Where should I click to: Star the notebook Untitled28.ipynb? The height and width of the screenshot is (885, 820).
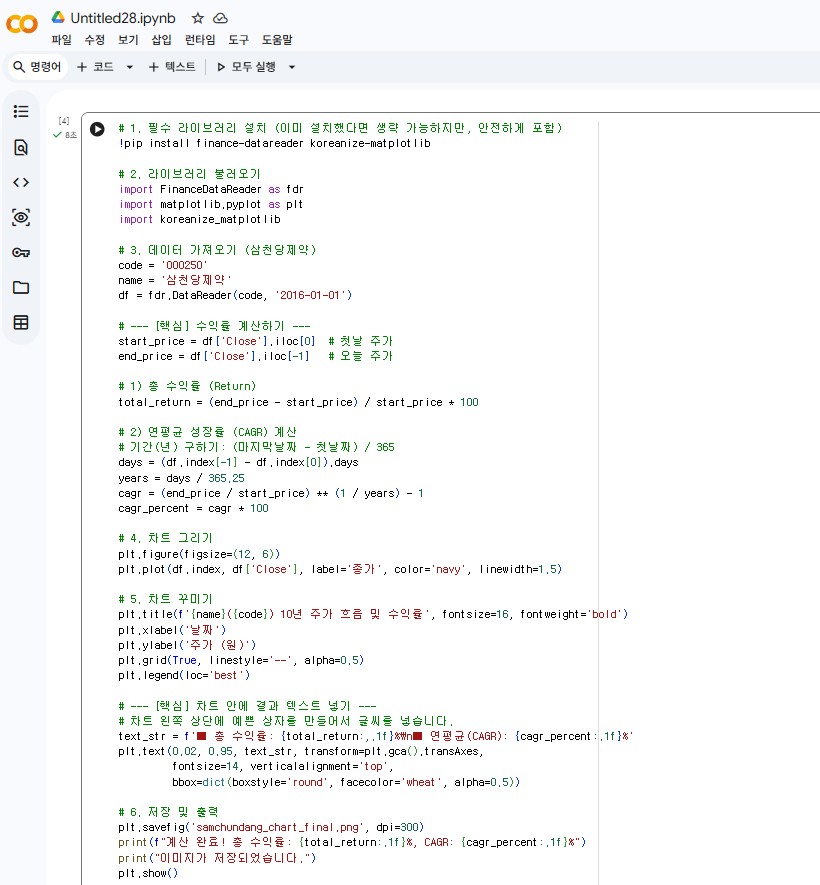coord(197,18)
